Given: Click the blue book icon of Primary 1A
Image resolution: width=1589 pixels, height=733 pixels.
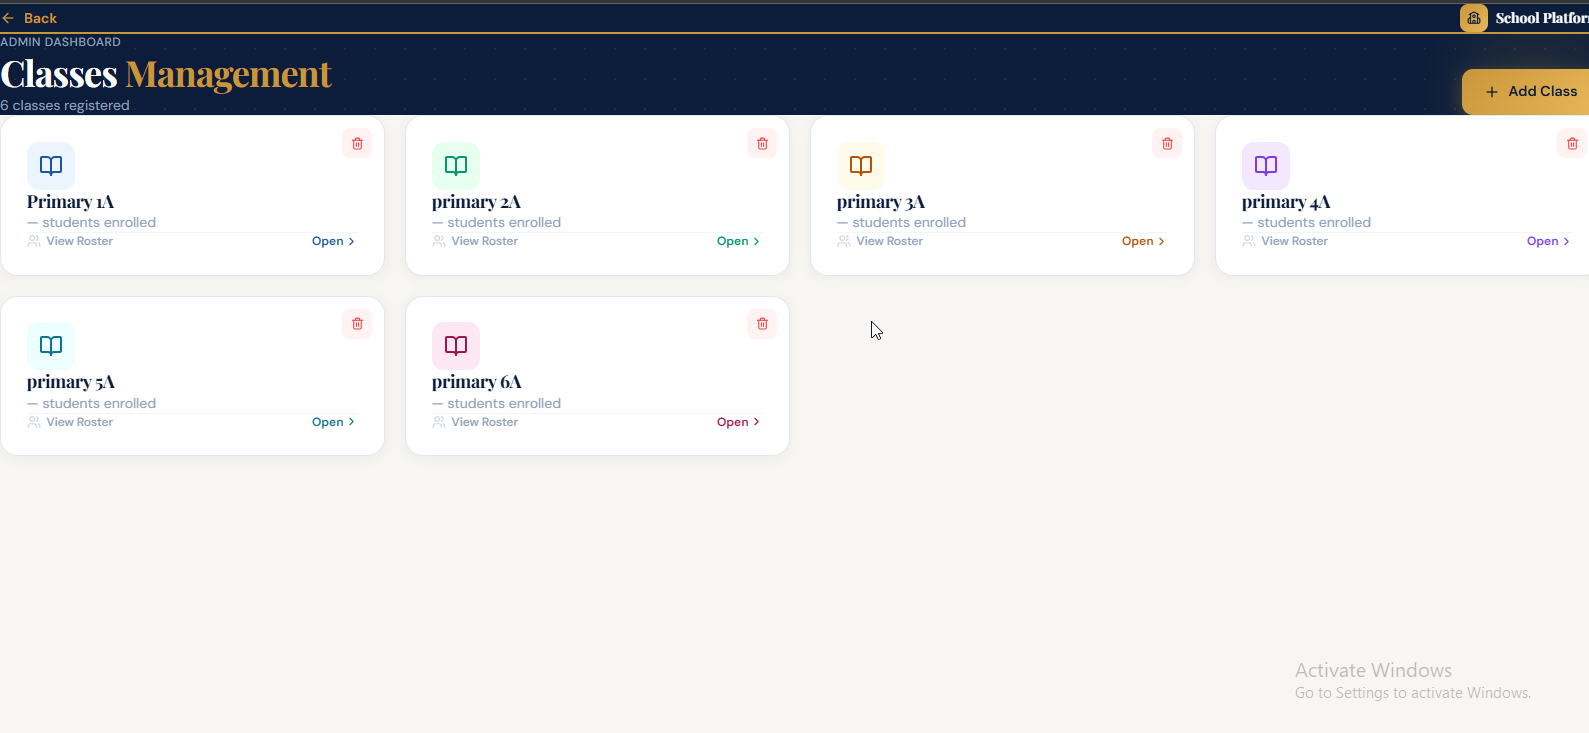Looking at the screenshot, I should pyautogui.click(x=51, y=165).
